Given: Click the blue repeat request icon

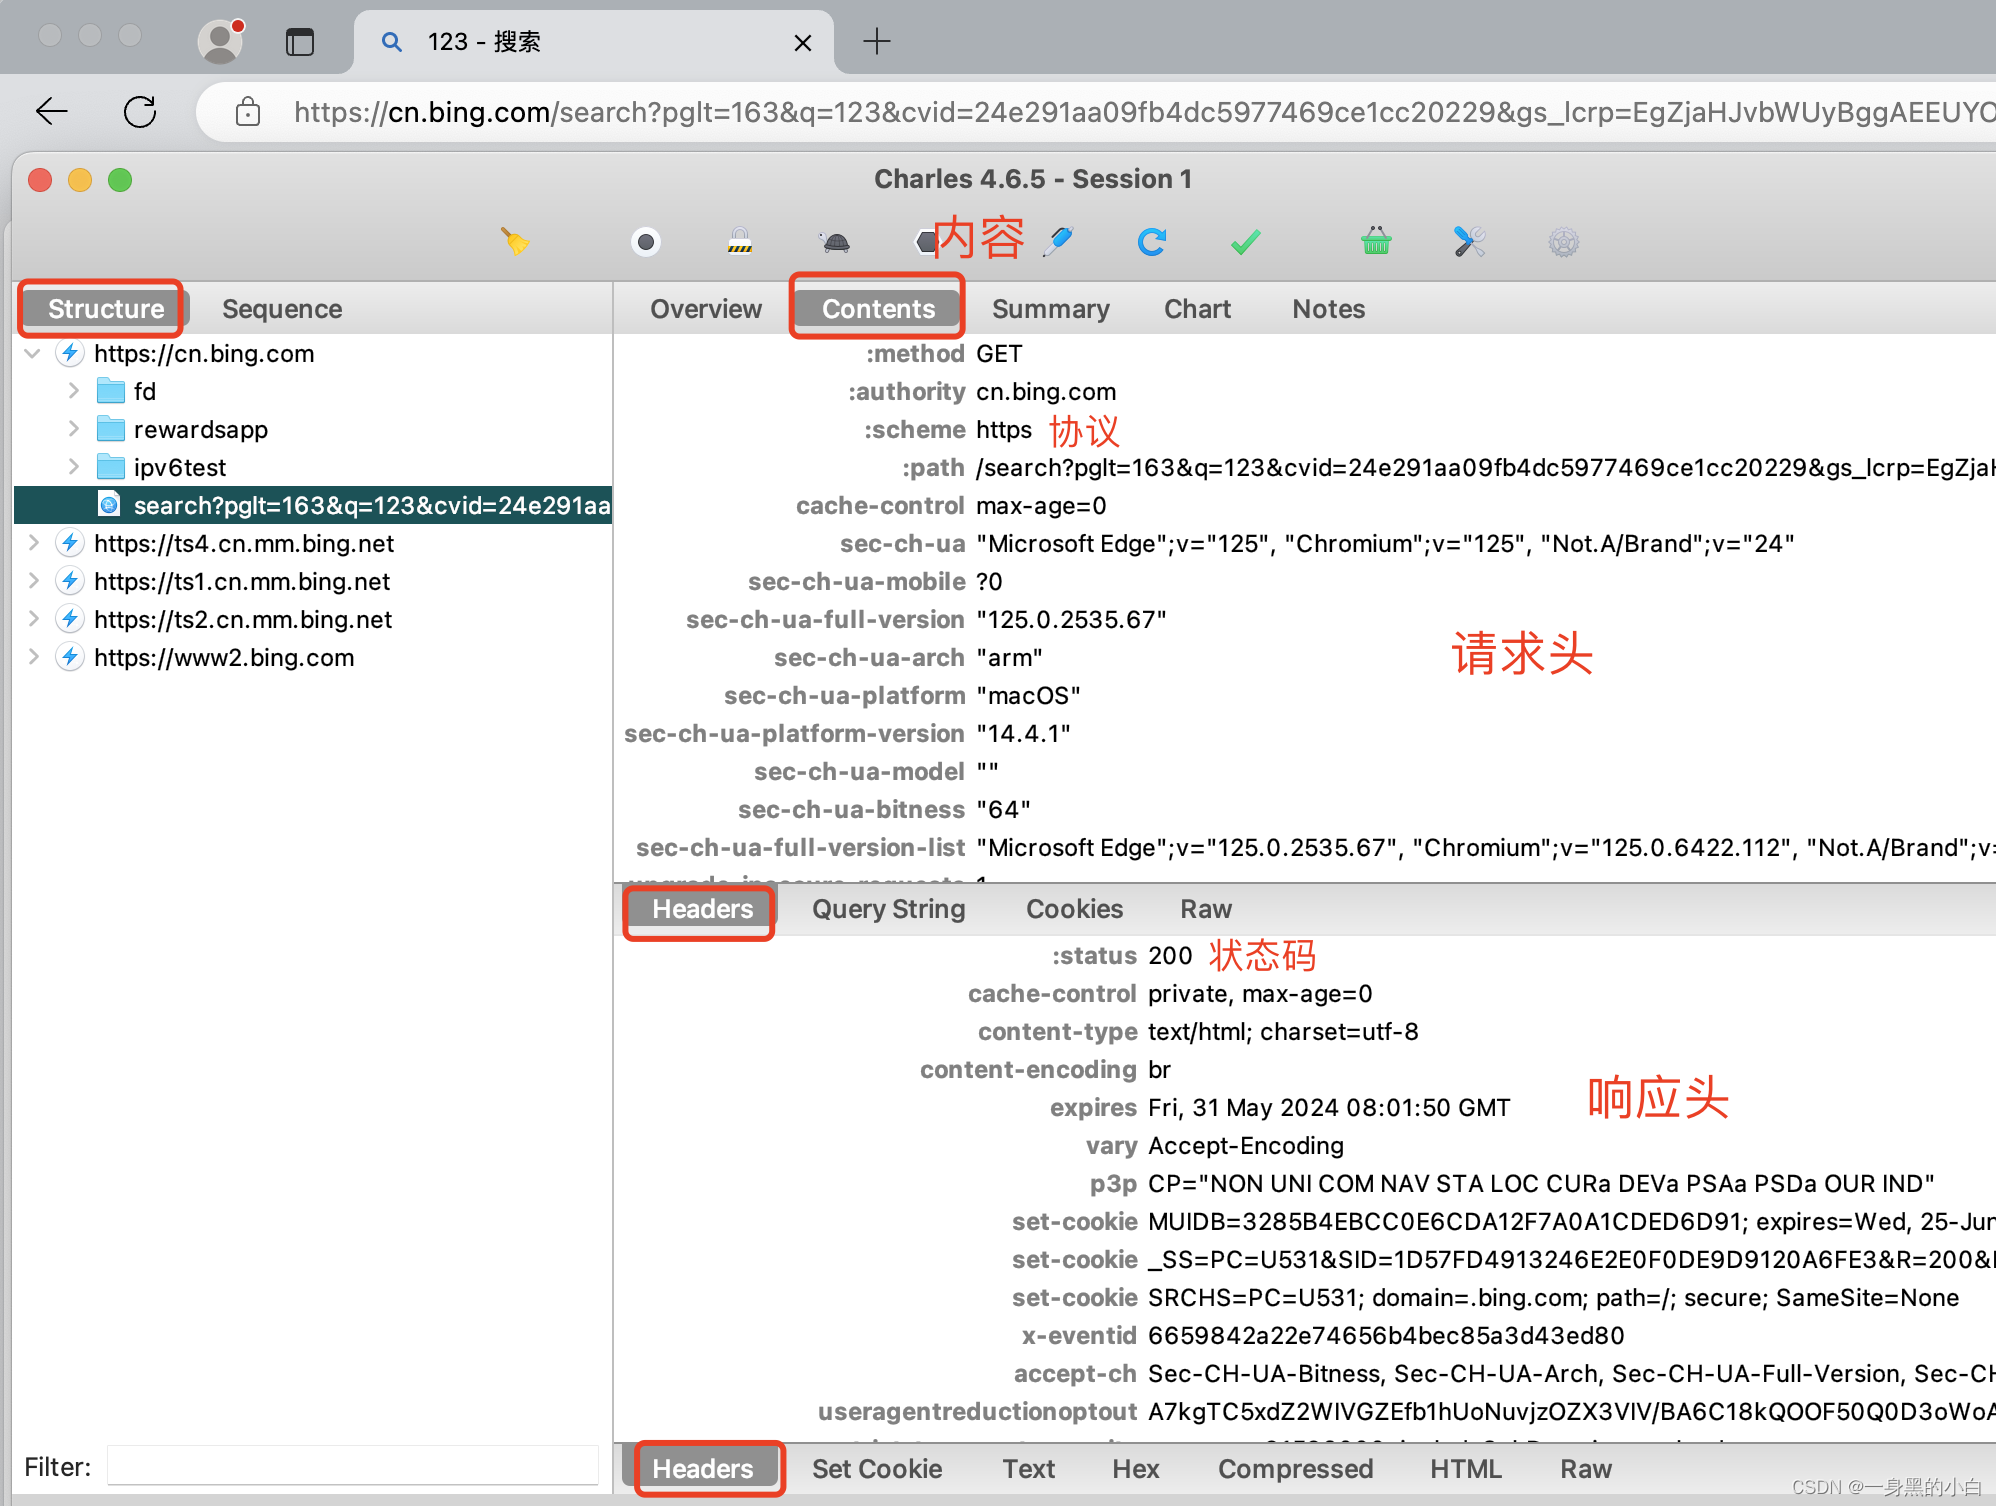Looking at the screenshot, I should 1152,242.
